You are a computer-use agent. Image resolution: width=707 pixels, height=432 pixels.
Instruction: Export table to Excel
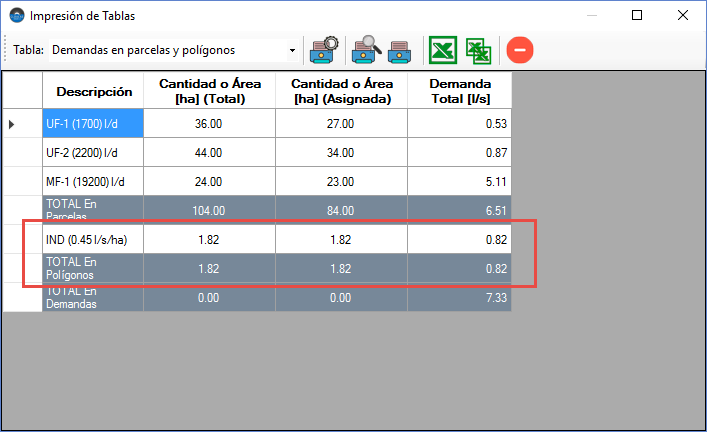pos(443,49)
